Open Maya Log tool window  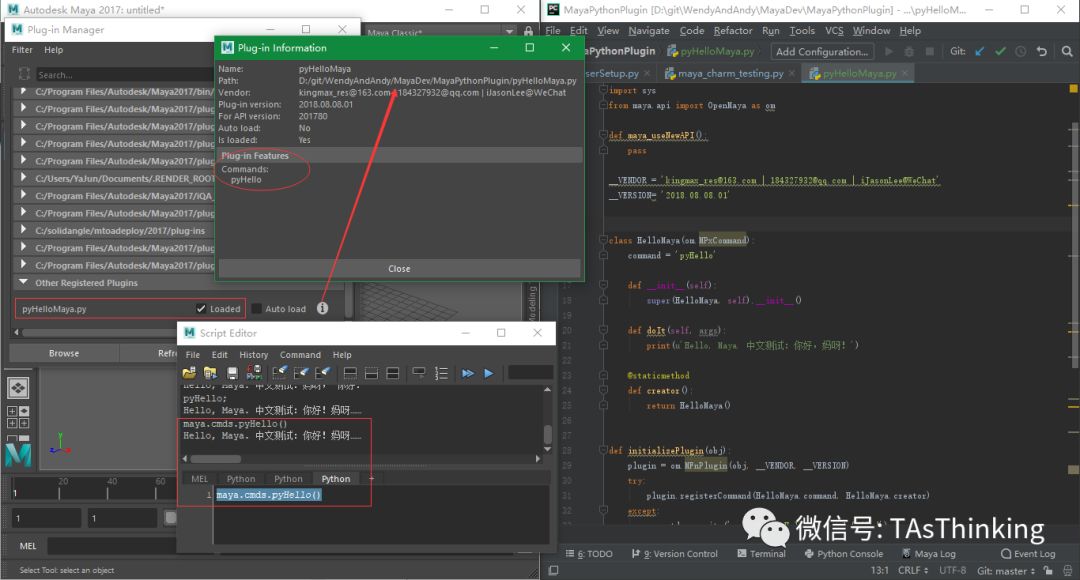coord(928,554)
